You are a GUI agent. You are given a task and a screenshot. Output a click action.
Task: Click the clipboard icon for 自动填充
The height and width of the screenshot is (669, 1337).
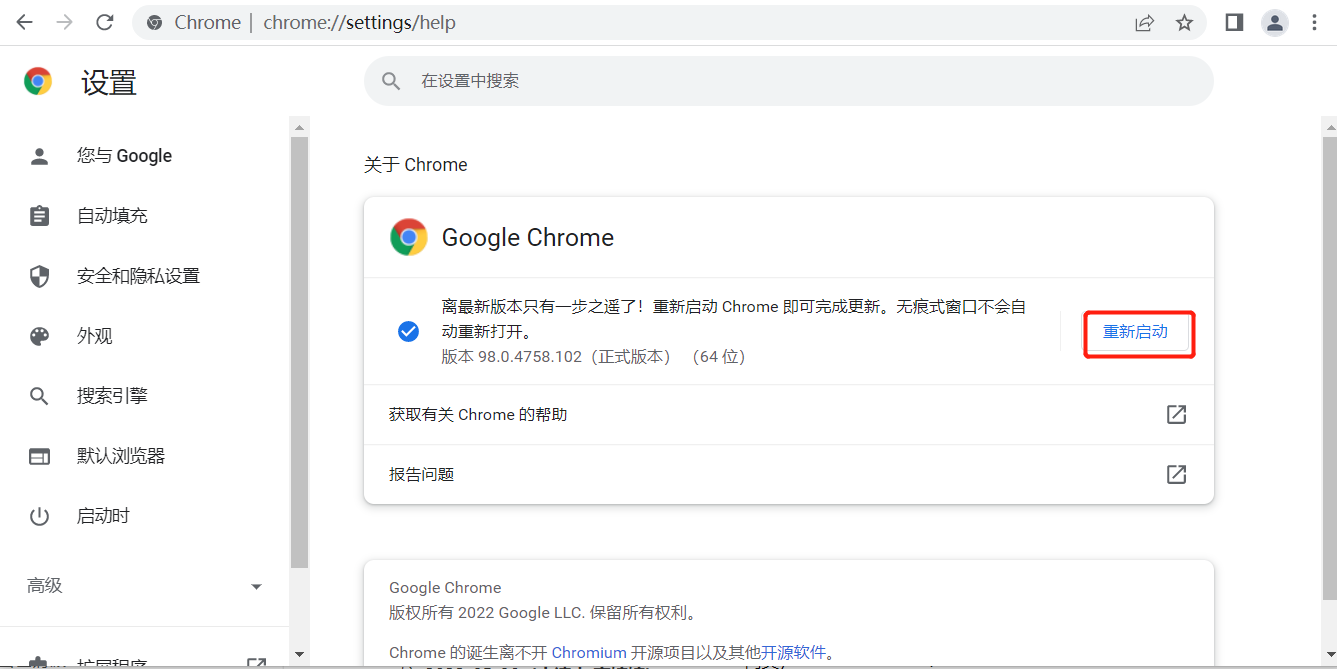39,216
